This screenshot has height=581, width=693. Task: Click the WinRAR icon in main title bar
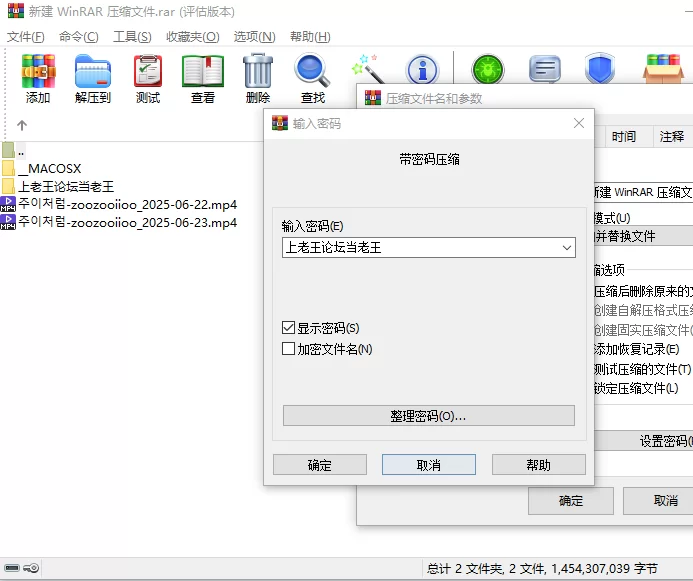16,11
